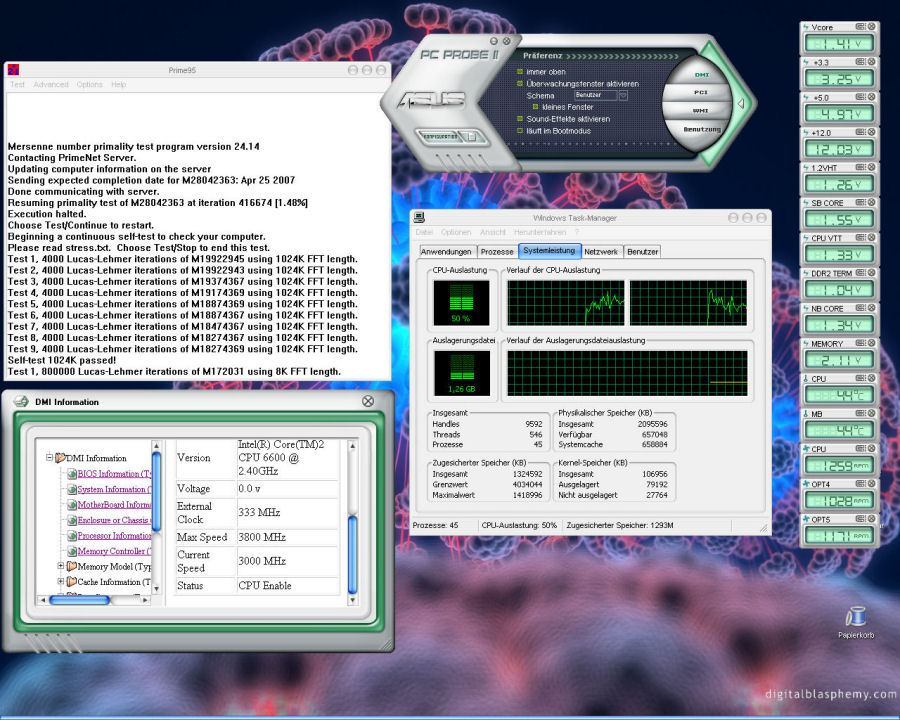Click the printer icon in DMI Information title
Viewport: 900px width, 720px height.
pyautogui.click(x=21, y=401)
